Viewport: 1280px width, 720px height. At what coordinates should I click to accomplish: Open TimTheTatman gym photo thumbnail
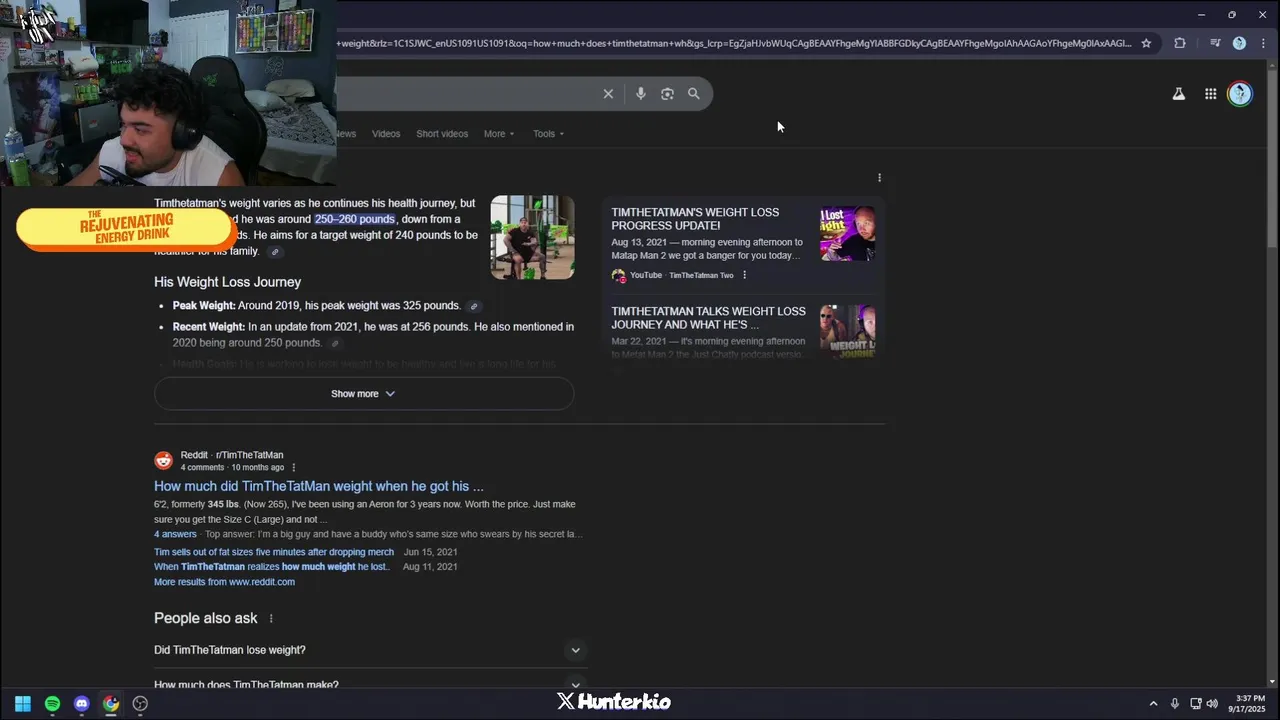(x=532, y=237)
